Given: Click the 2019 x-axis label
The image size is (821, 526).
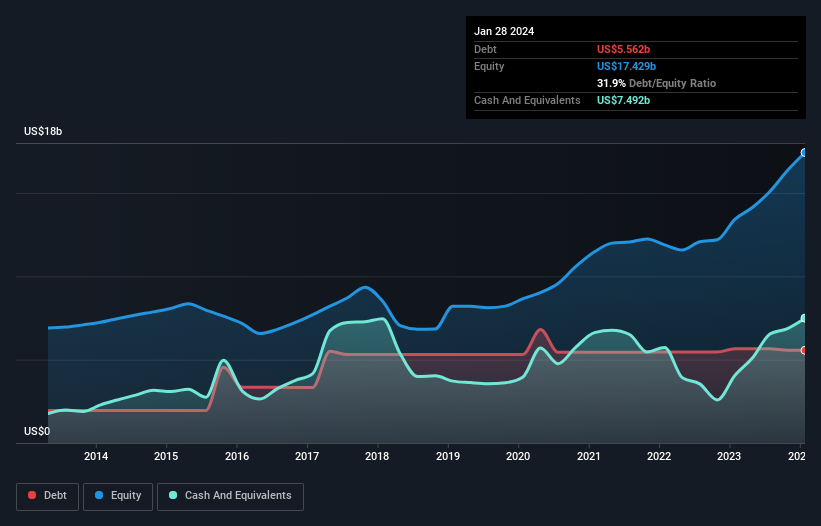Looking at the screenshot, I should (448, 456).
